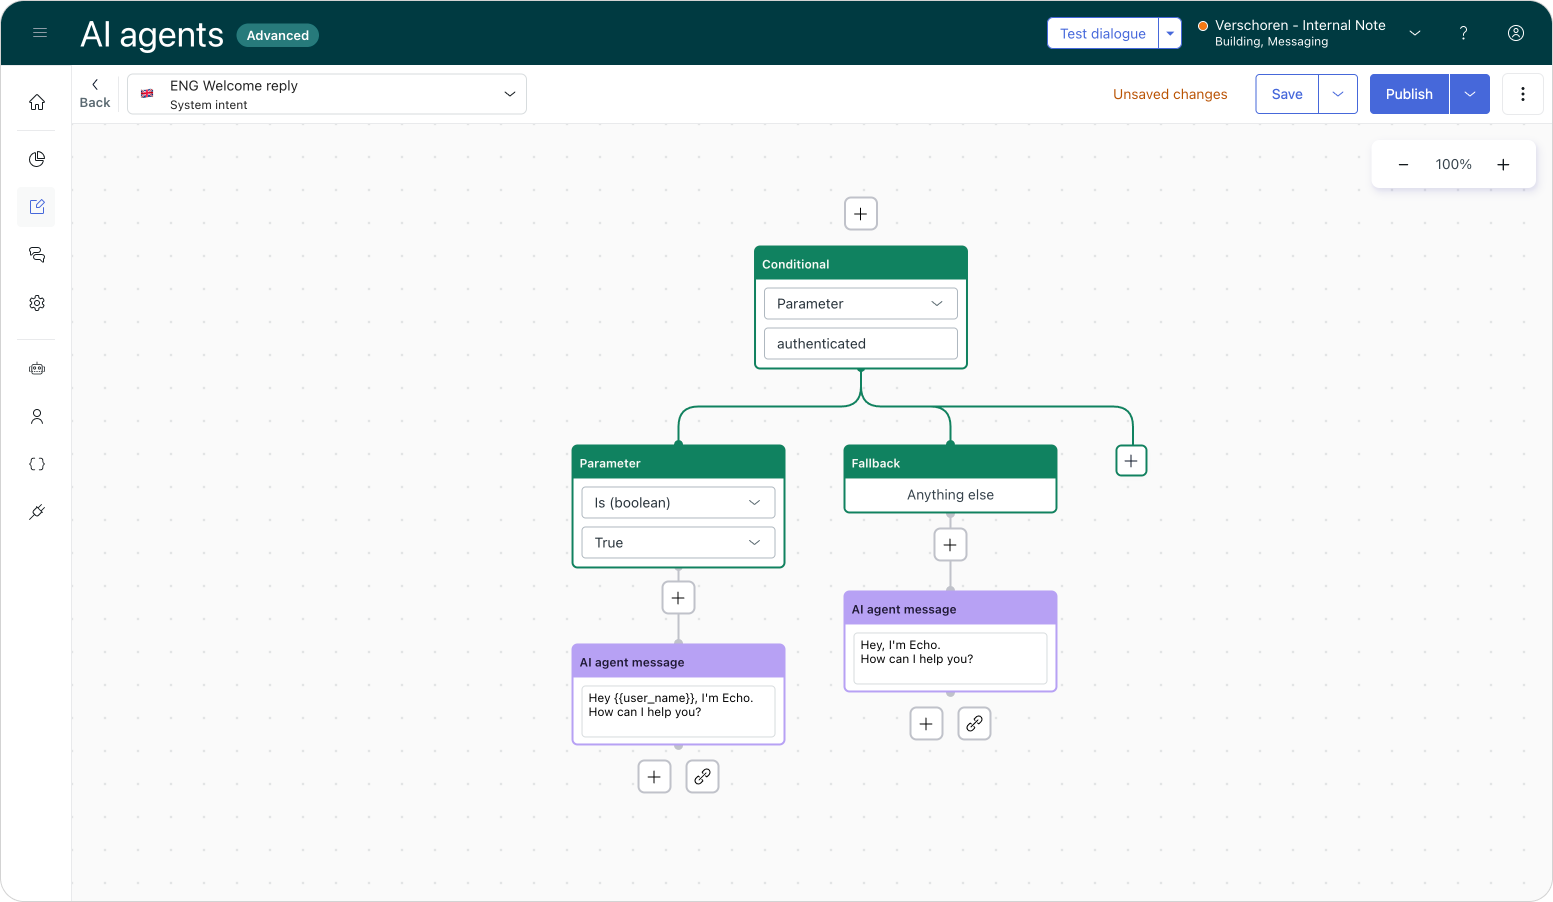Click the authenticated parameter input field
Image resolution: width=1553 pixels, height=902 pixels.
860,343
